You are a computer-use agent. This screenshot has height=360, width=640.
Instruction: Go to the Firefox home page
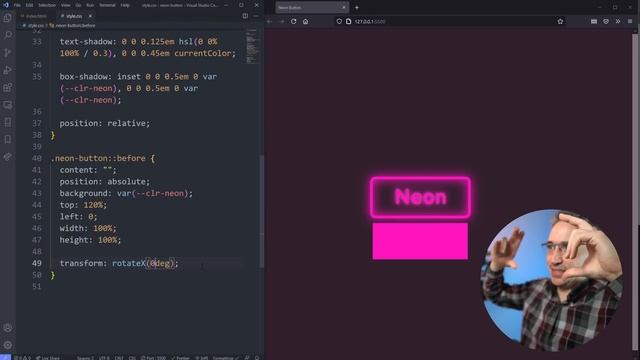(x=305, y=21)
